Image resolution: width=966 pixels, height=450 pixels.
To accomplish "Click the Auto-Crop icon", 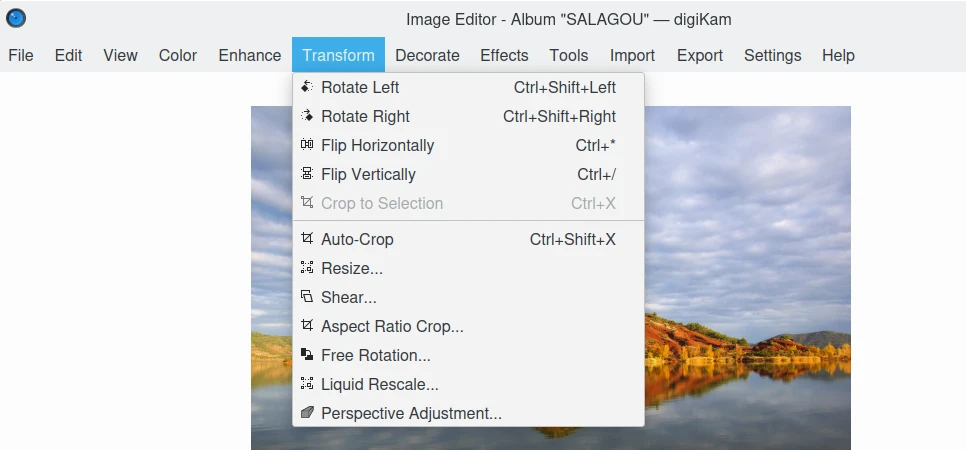I will pos(307,240).
